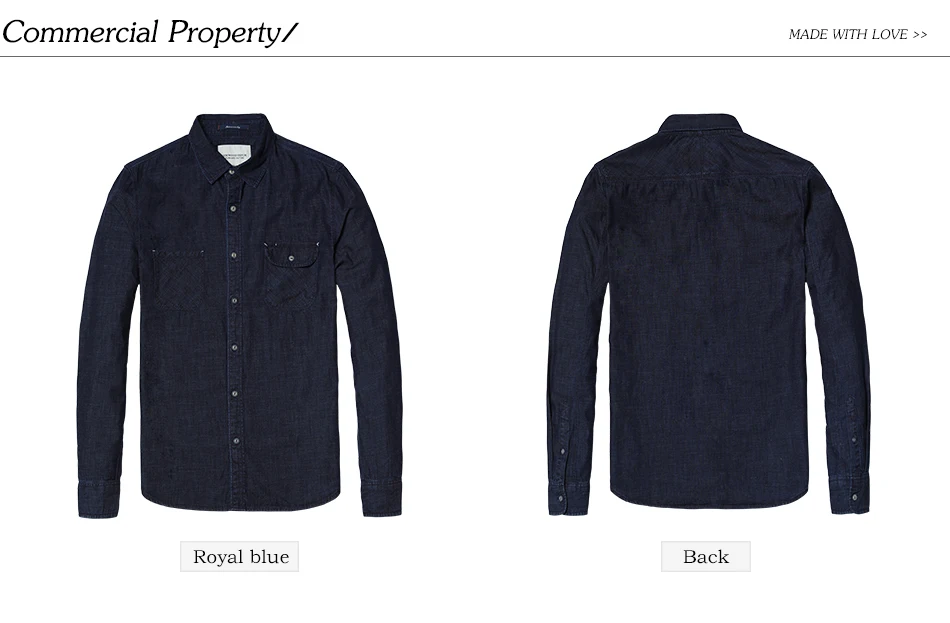Click the horizontal divider line under the header
Viewport: 950px width, 623px height.
click(475, 56)
